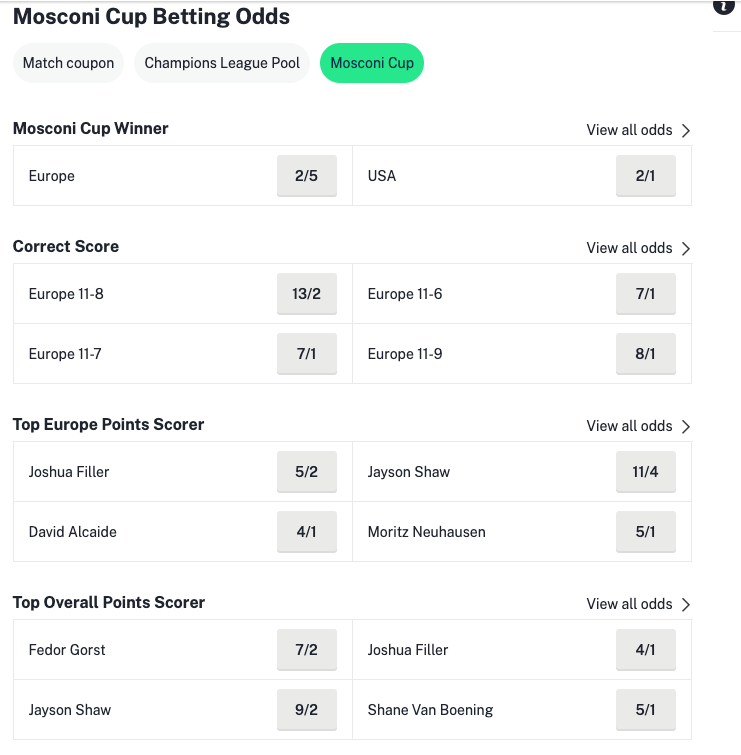This screenshot has width=741, height=755.
Task: Bet on Joshua Filler at 5/2
Action: [306, 472]
